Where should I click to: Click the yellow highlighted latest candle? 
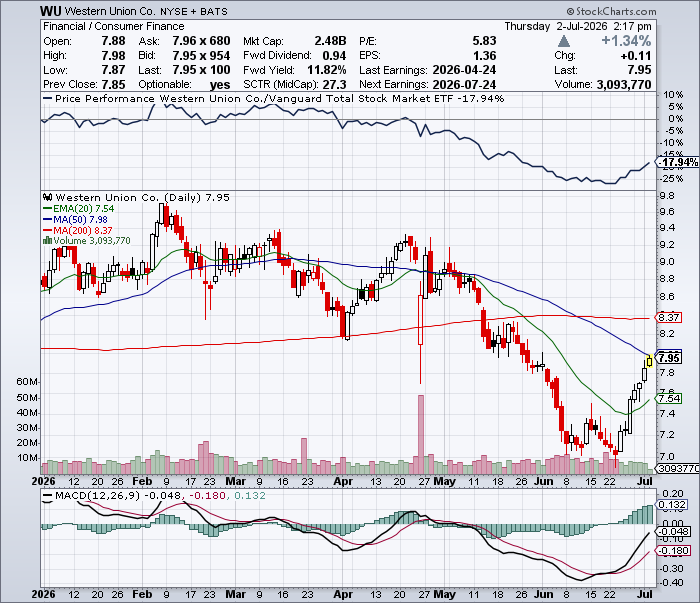[x=650, y=361]
